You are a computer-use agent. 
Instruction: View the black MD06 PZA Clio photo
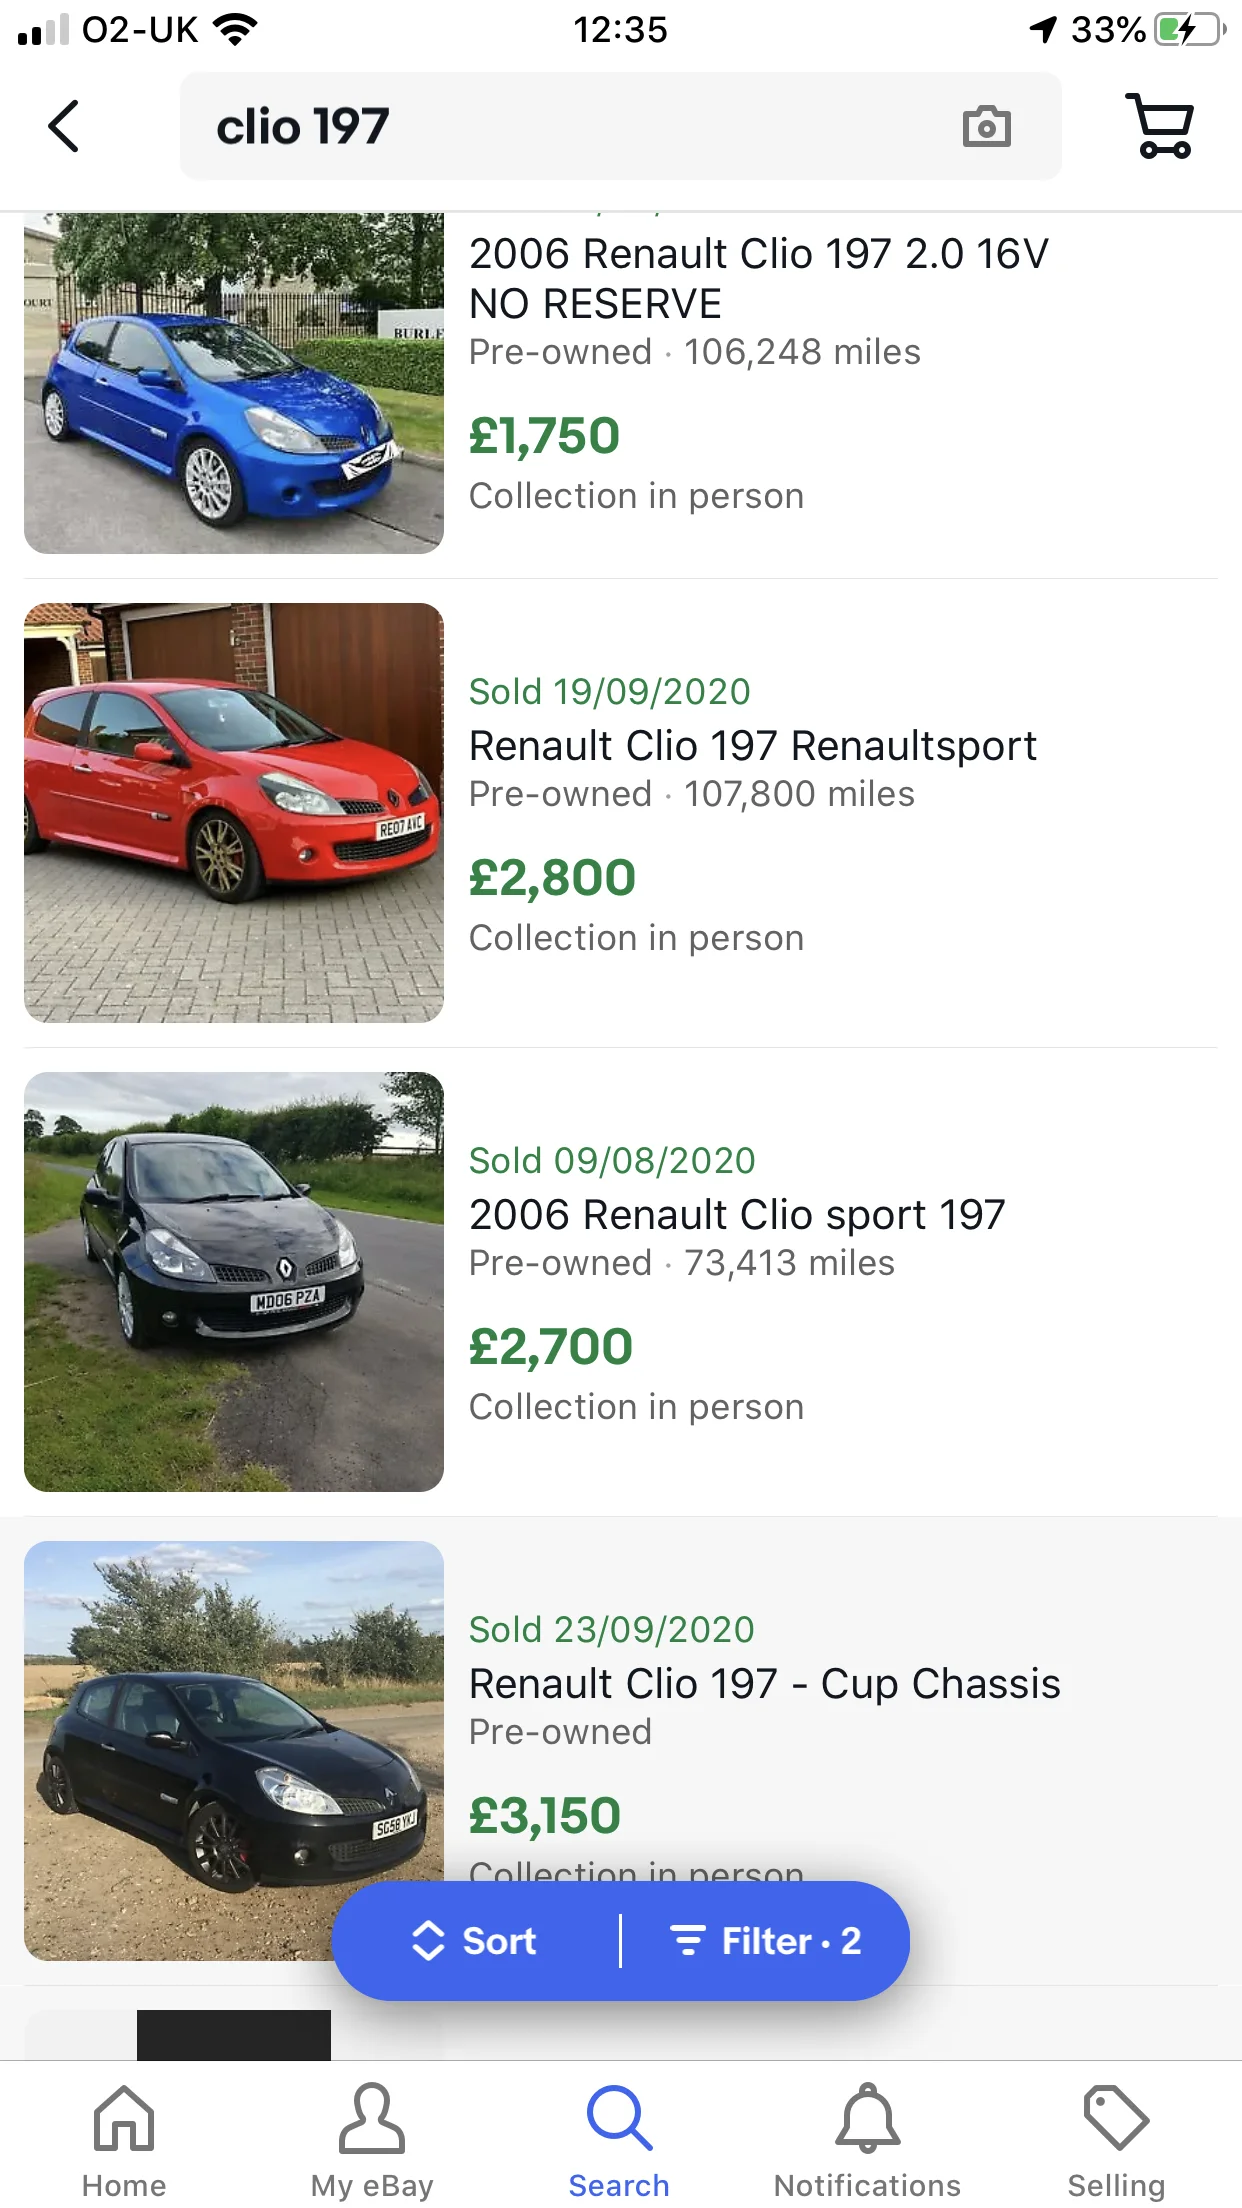234,1282
